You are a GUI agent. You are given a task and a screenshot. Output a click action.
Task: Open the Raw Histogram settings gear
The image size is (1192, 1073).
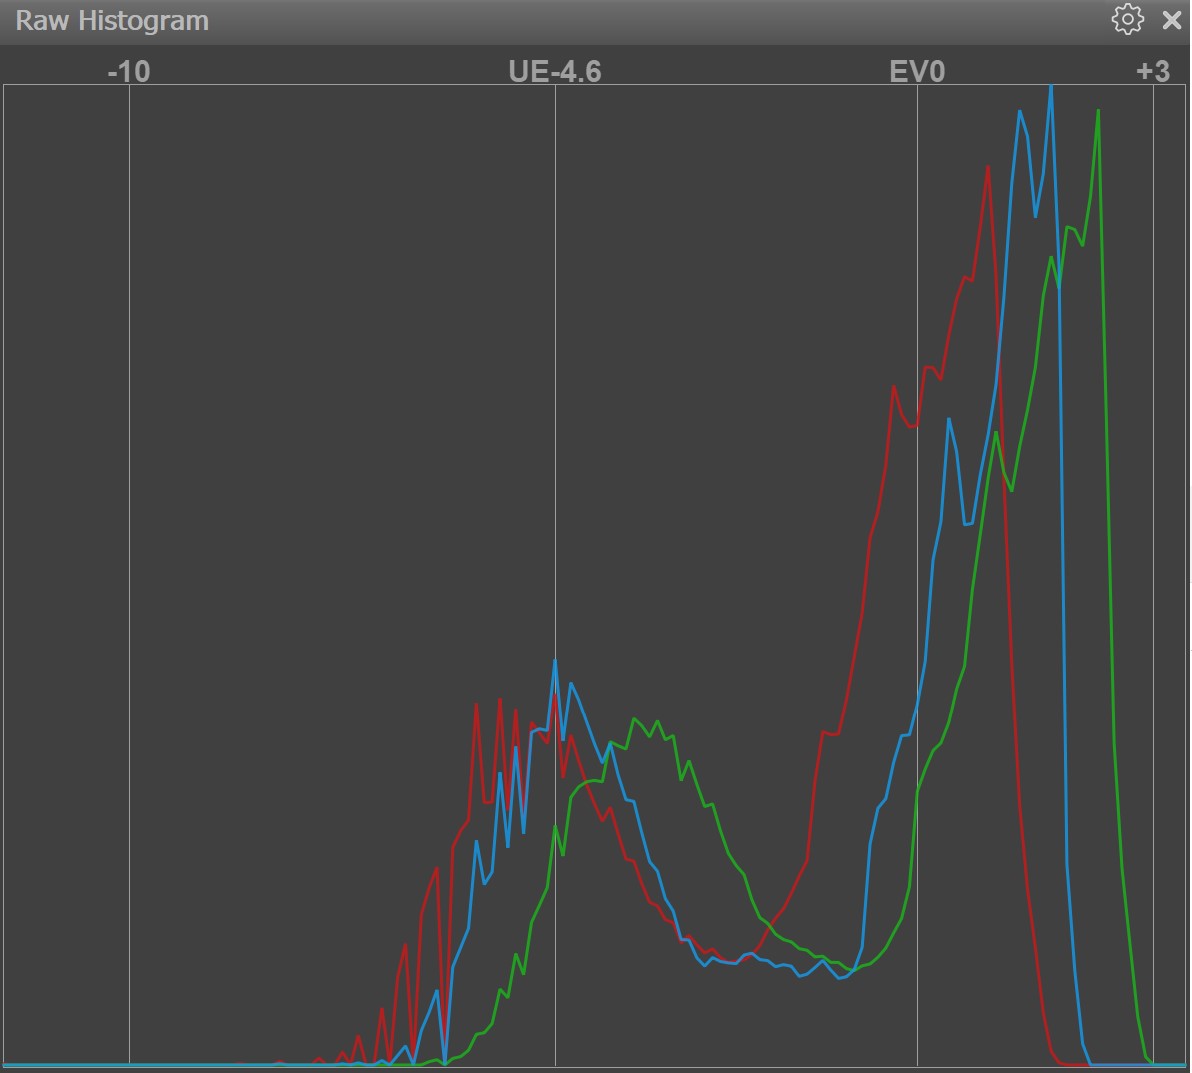tap(1127, 20)
